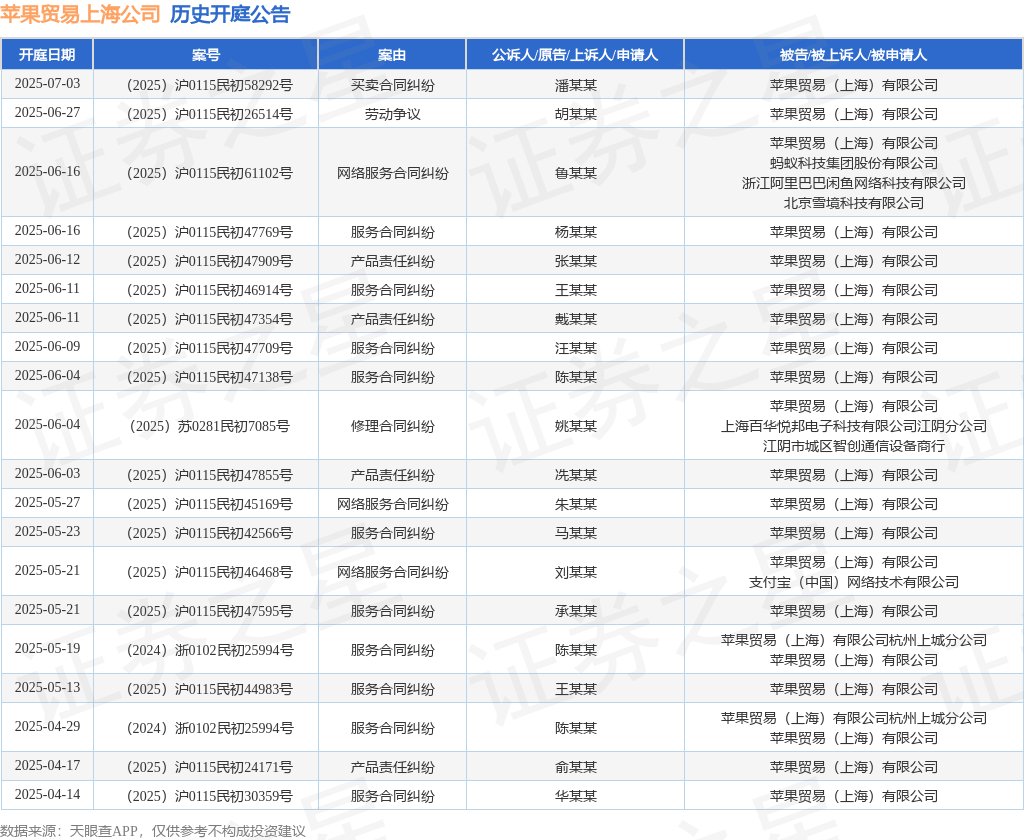
Task: Click plaintiff 承某某
Action: pos(575,611)
